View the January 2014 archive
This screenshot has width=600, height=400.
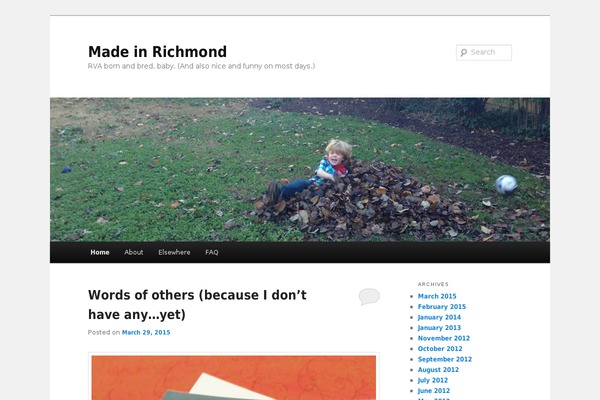point(439,317)
